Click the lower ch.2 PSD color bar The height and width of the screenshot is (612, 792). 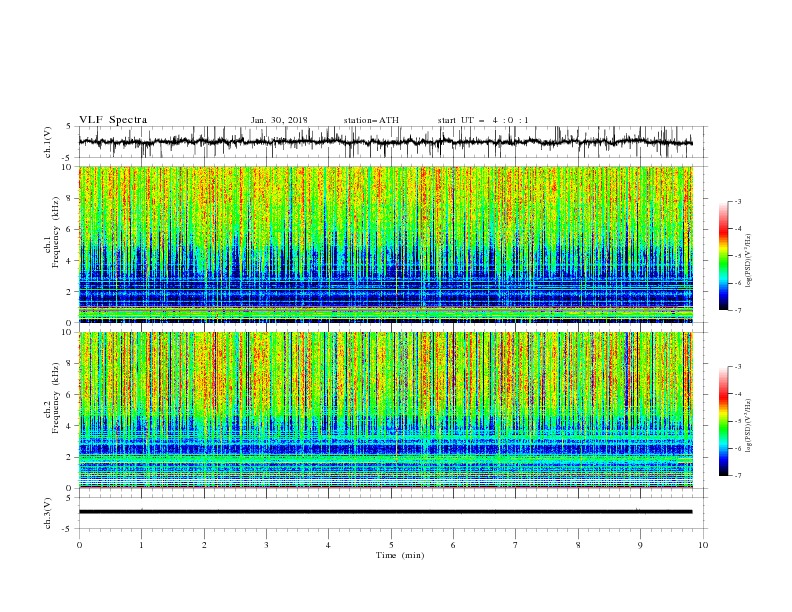(x=723, y=421)
